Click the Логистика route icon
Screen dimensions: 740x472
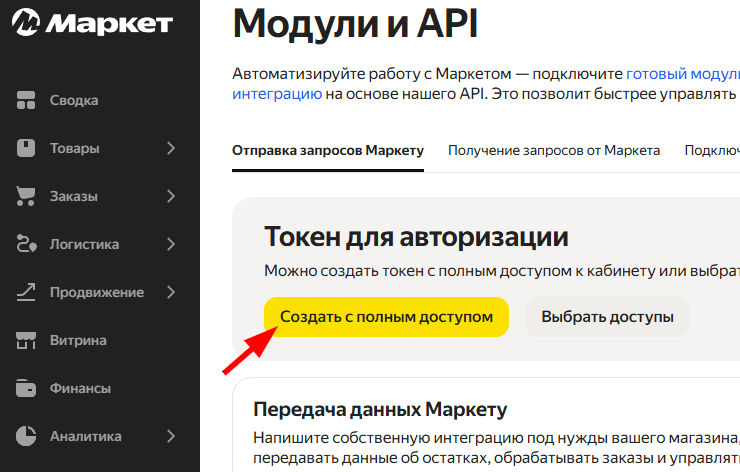26,244
